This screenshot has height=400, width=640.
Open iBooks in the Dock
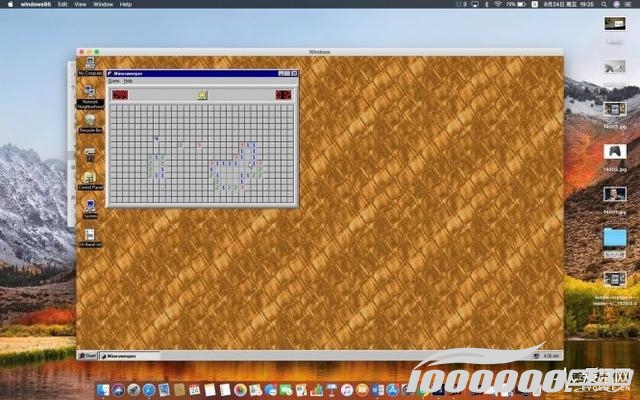362,390
